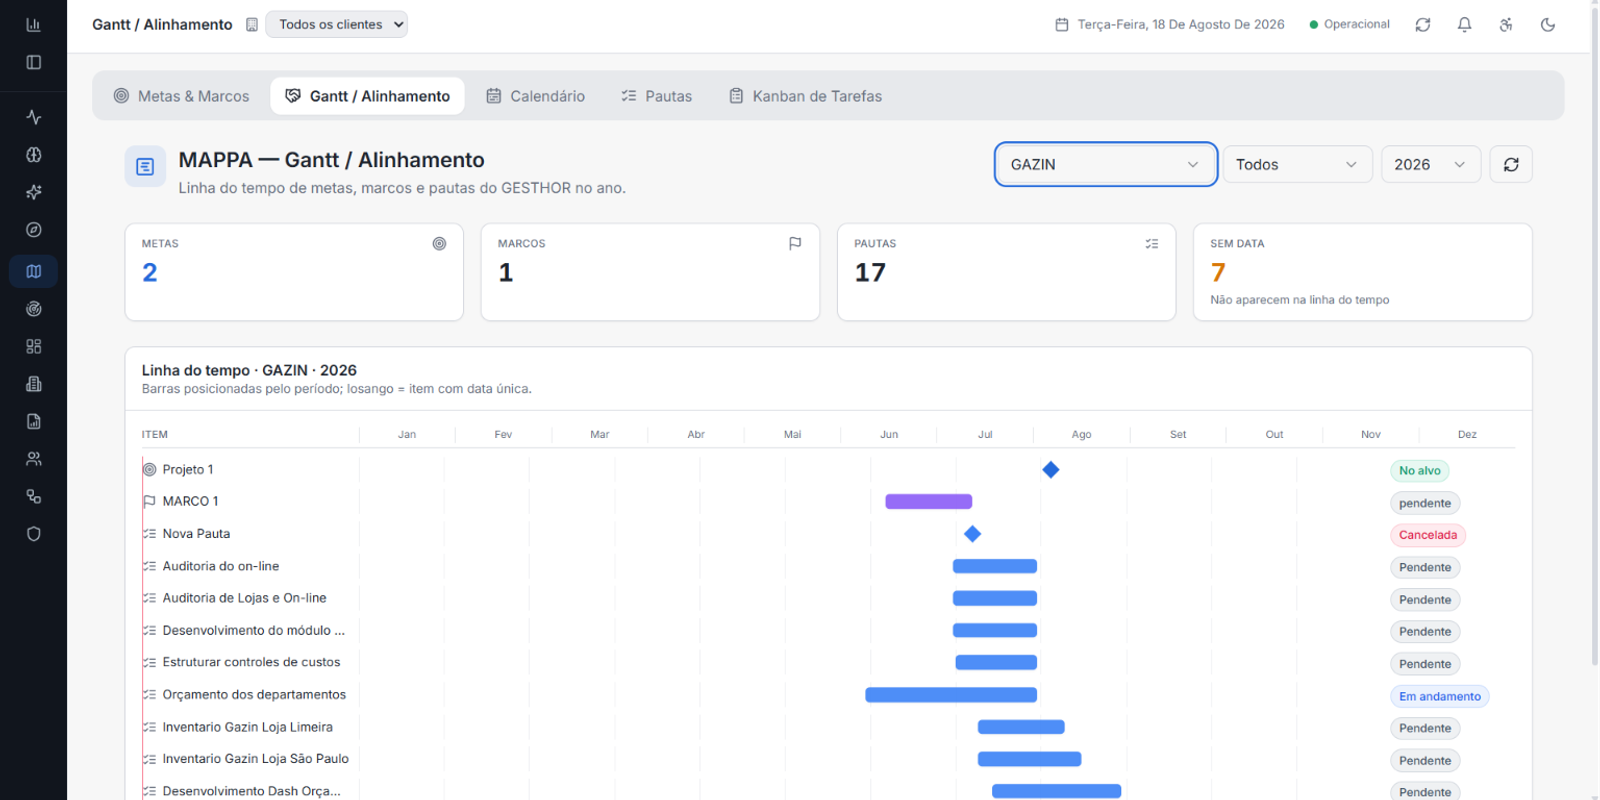Open the Kanban de Tarefas tab
1600x800 pixels.
point(805,96)
